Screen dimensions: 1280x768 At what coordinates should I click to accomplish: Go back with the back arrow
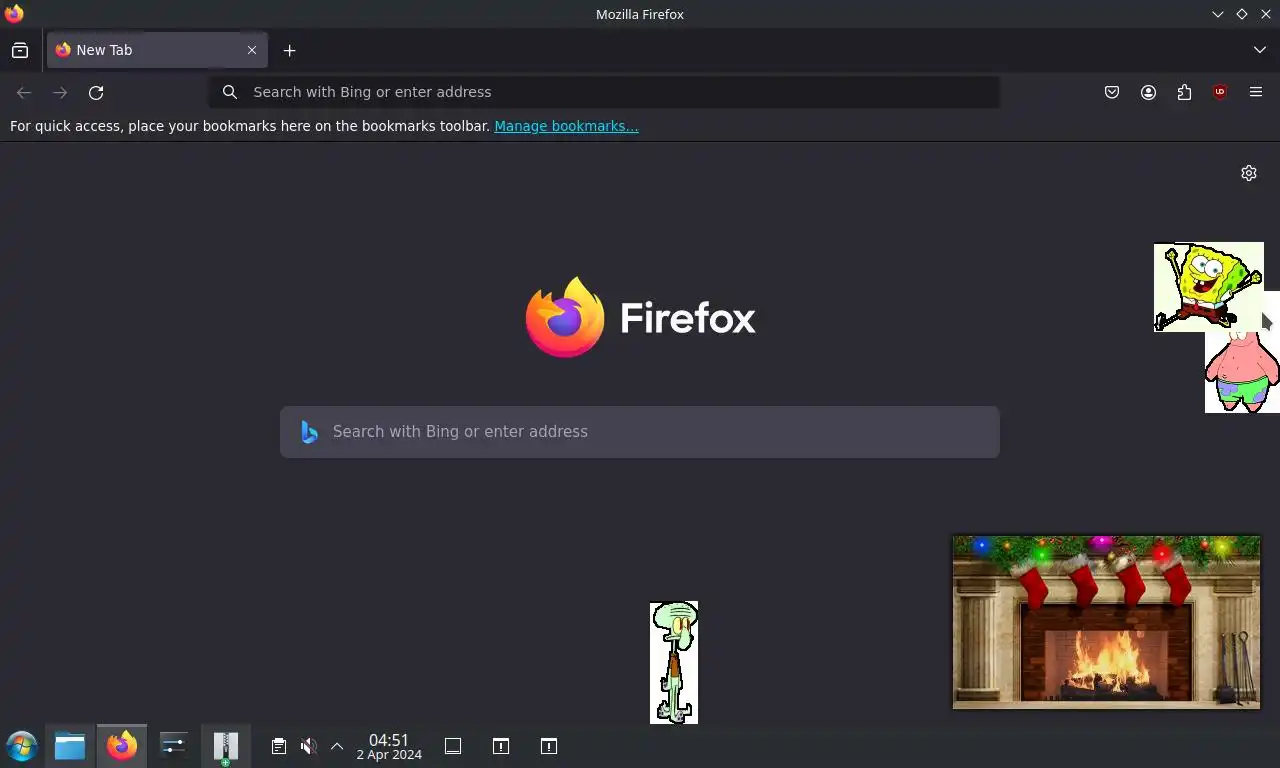[24, 92]
